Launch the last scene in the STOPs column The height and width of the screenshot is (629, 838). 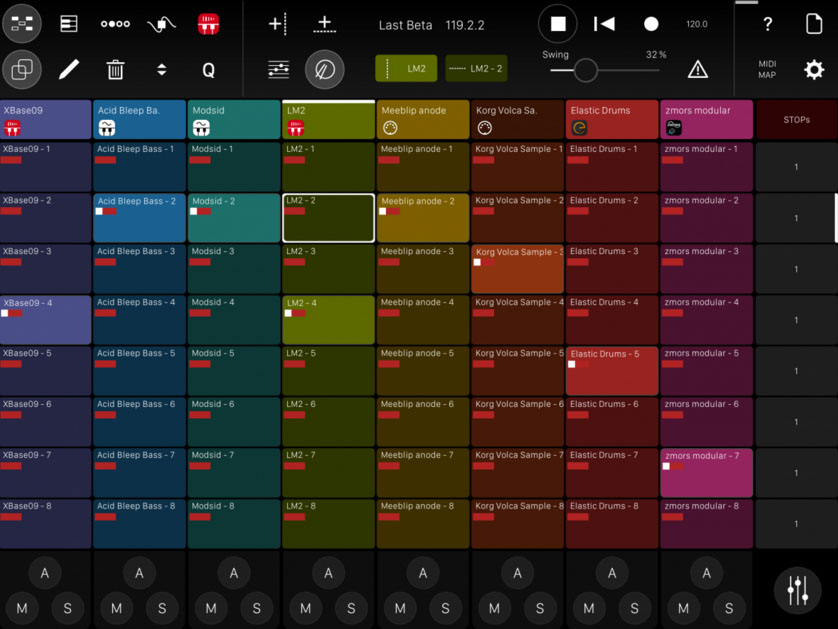tap(796, 524)
